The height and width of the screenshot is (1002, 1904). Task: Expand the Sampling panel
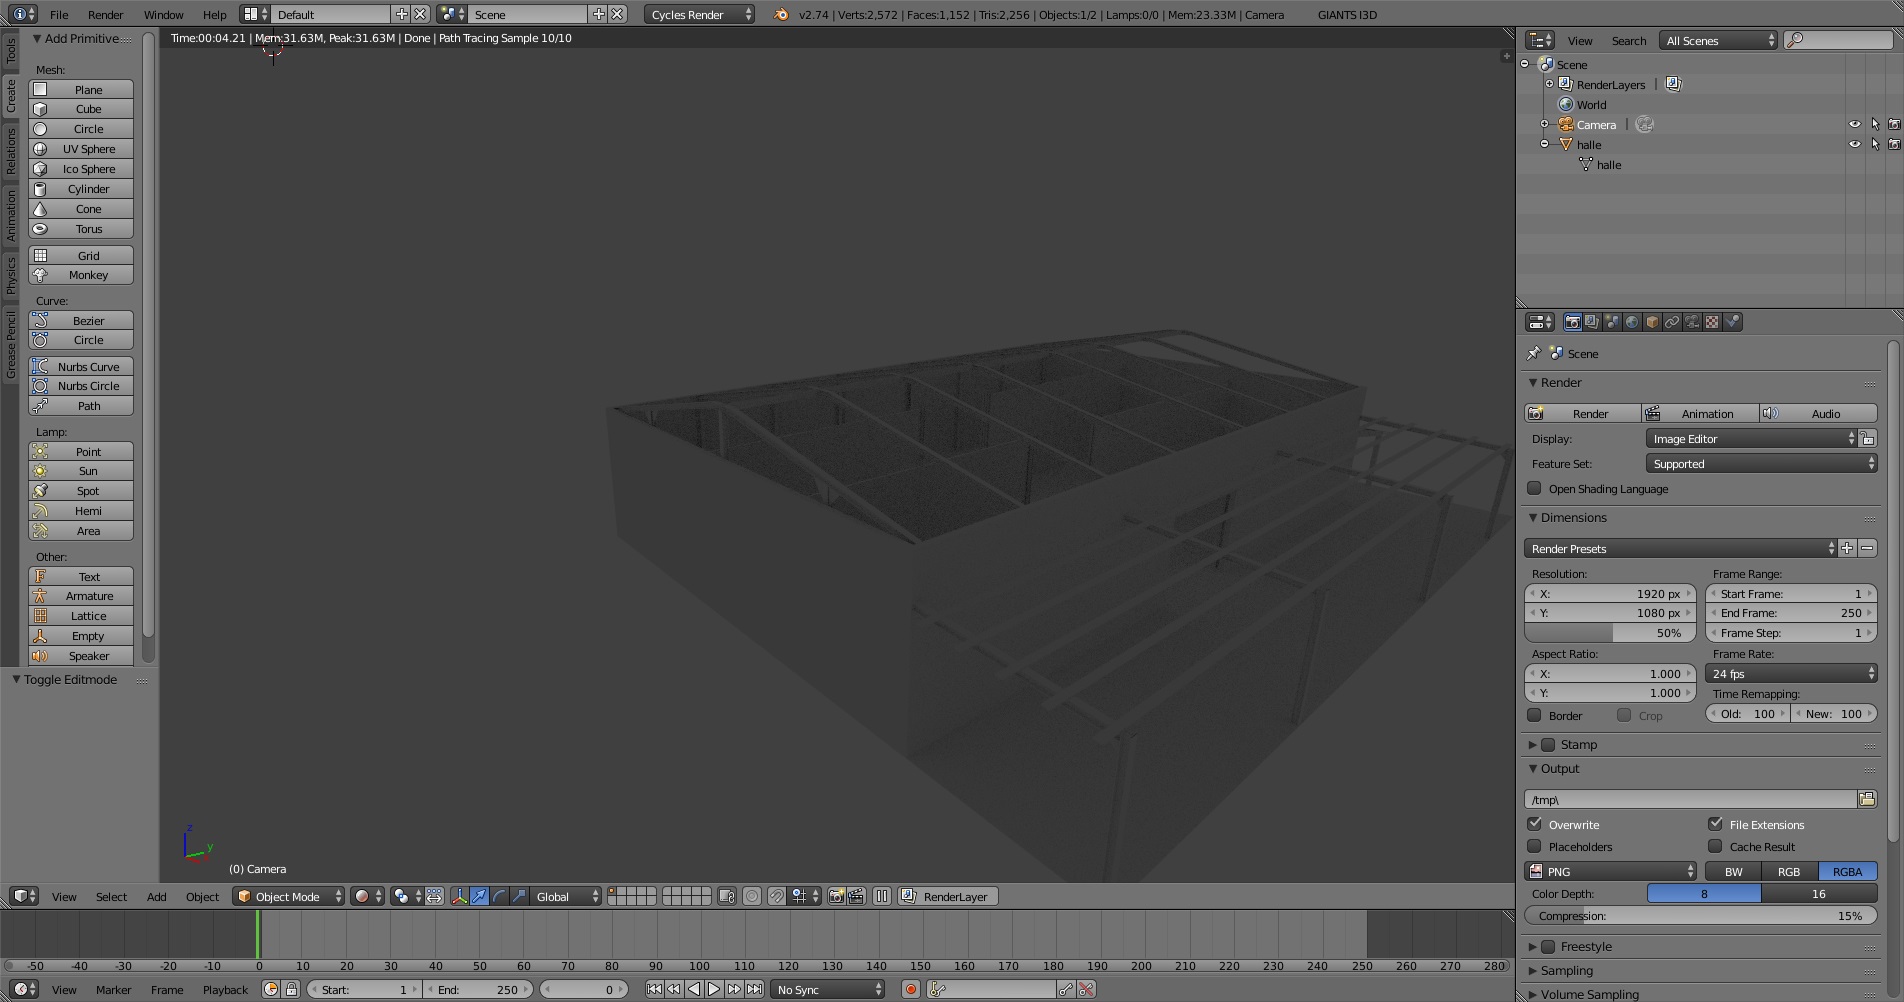click(x=1566, y=971)
